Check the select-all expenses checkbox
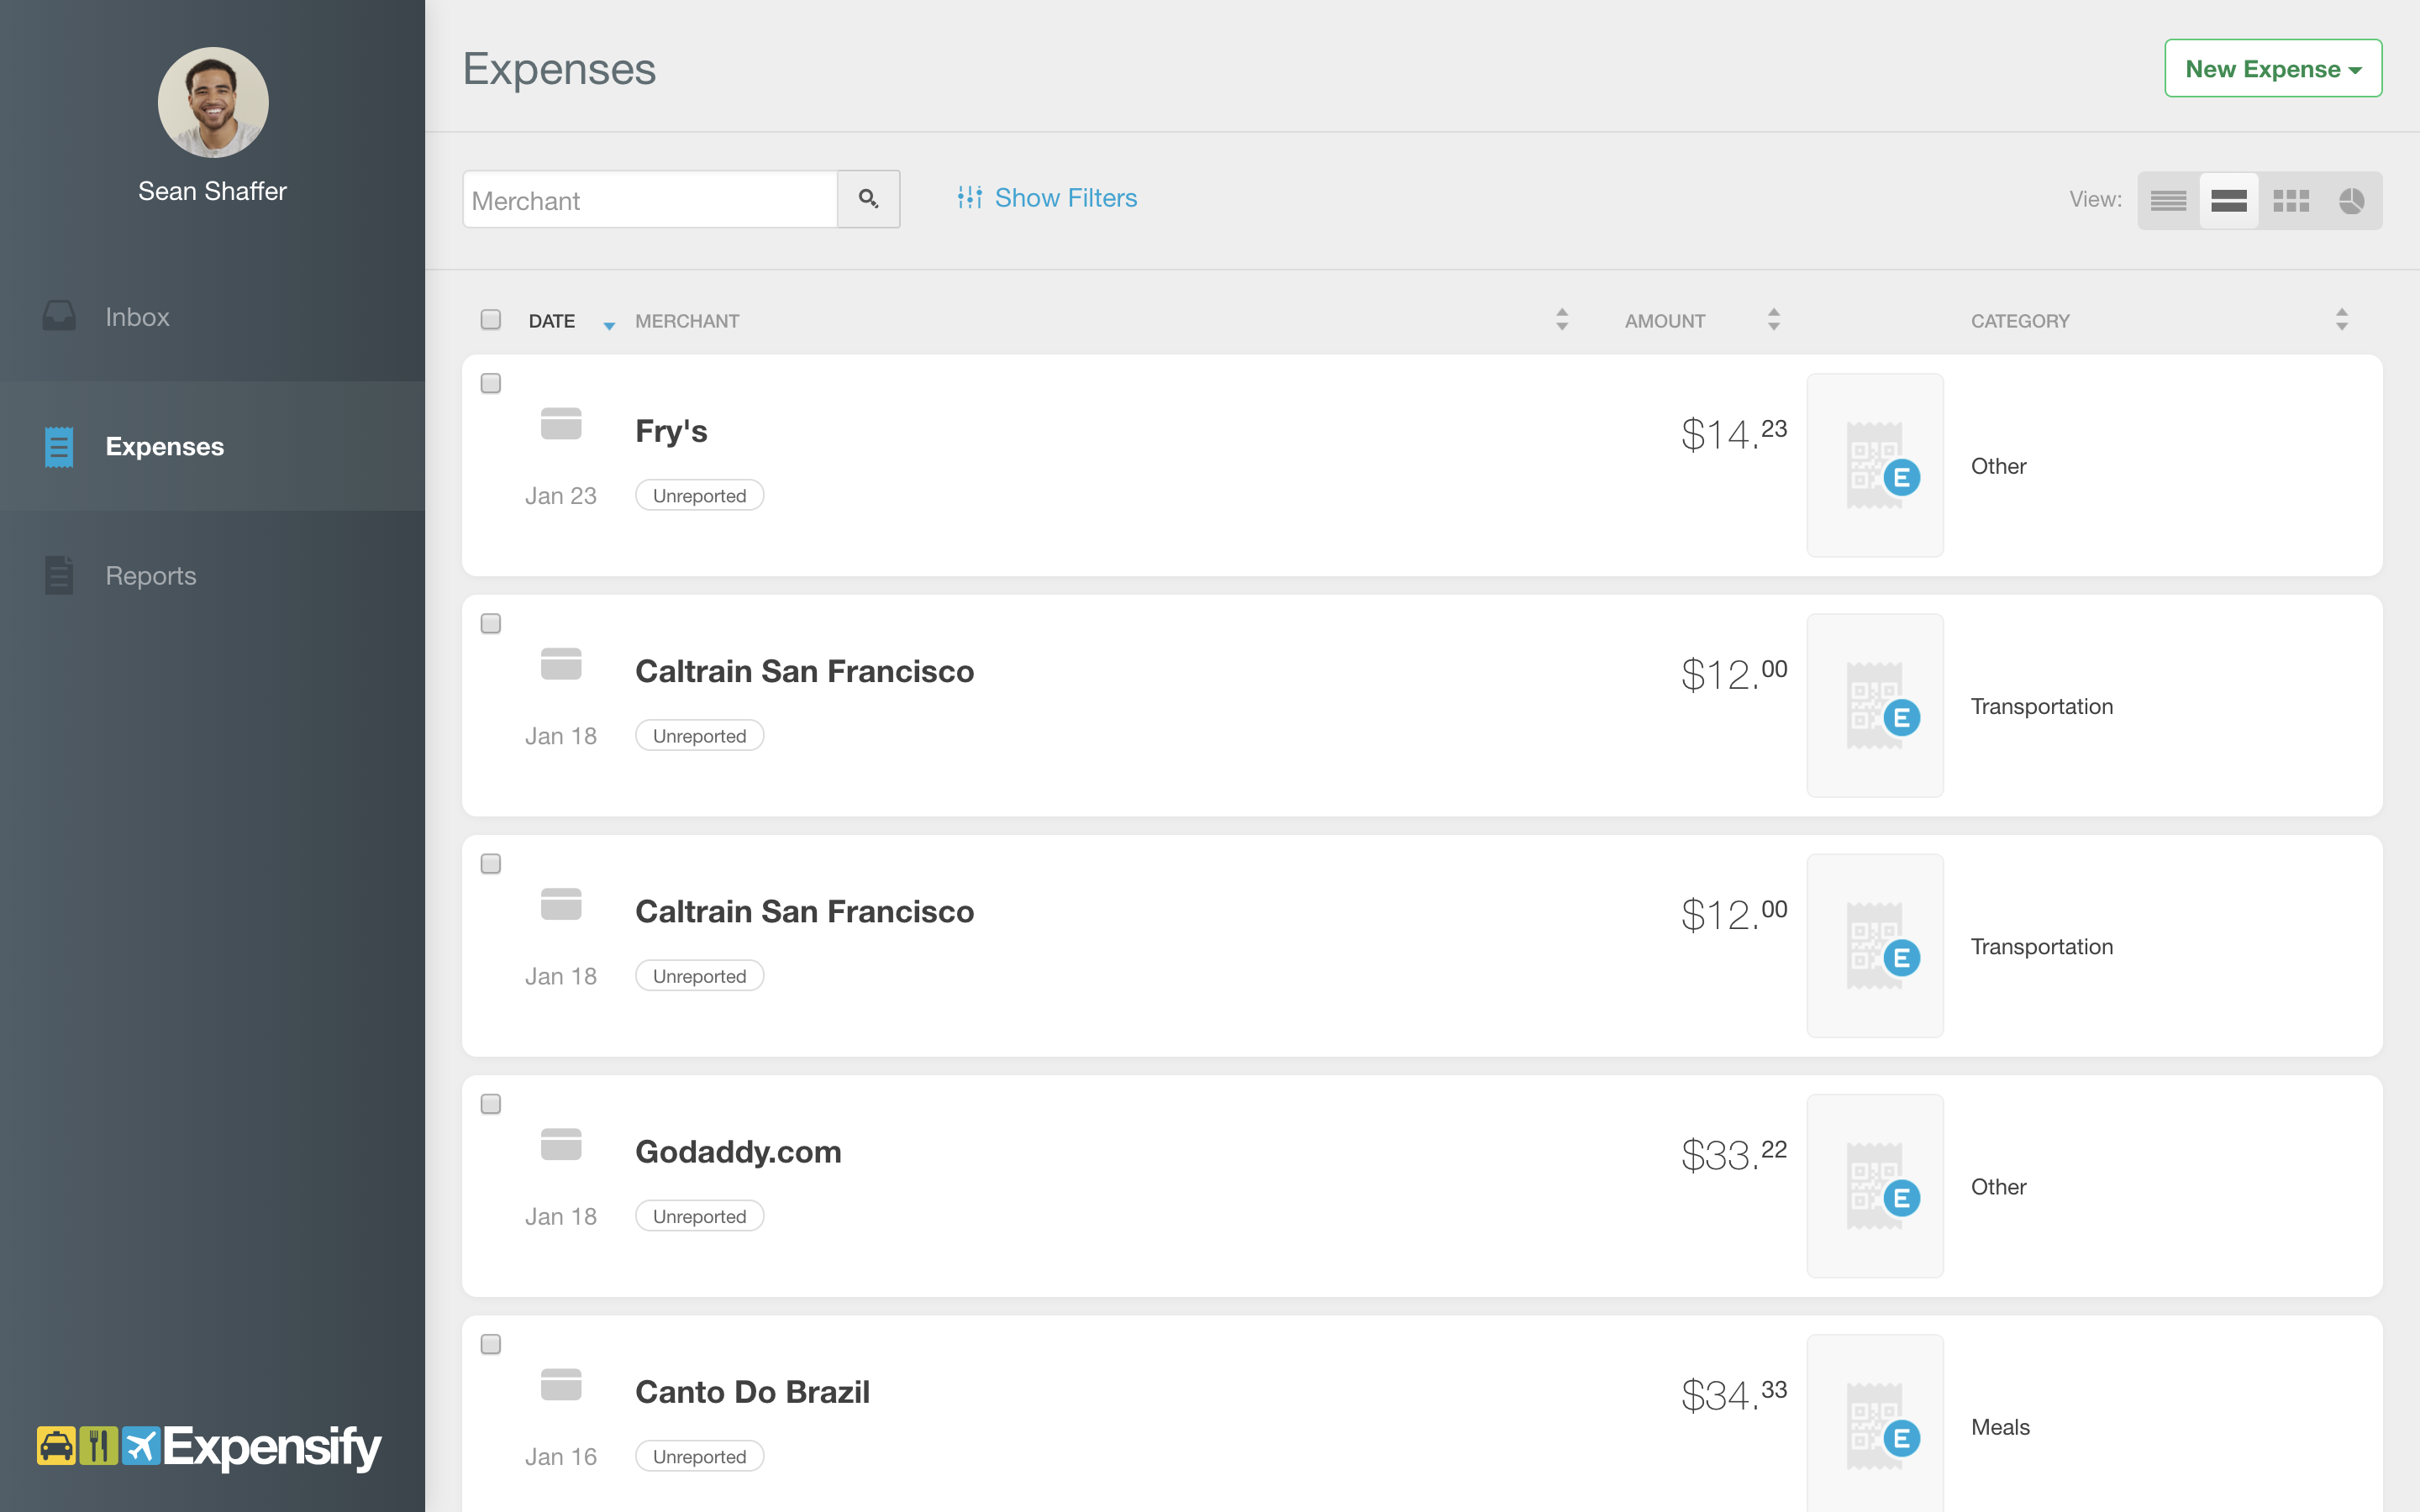 tap(490, 320)
